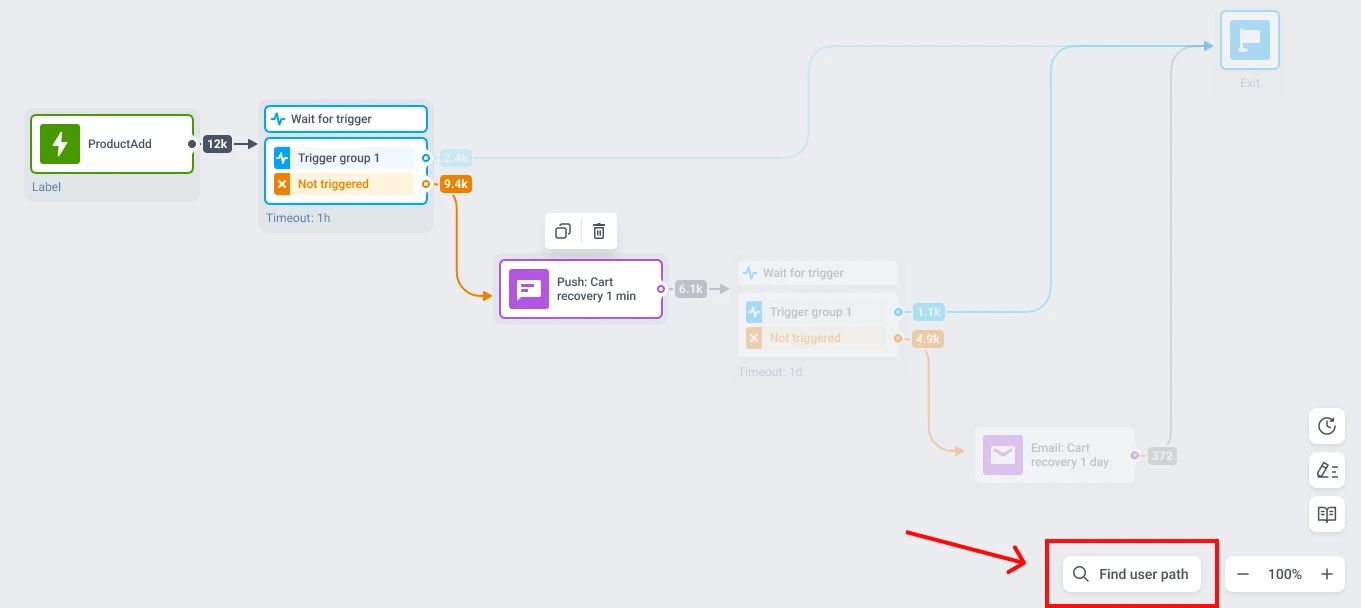Open the documentation via book icon
The height and width of the screenshot is (608, 1361).
click(x=1326, y=514)
